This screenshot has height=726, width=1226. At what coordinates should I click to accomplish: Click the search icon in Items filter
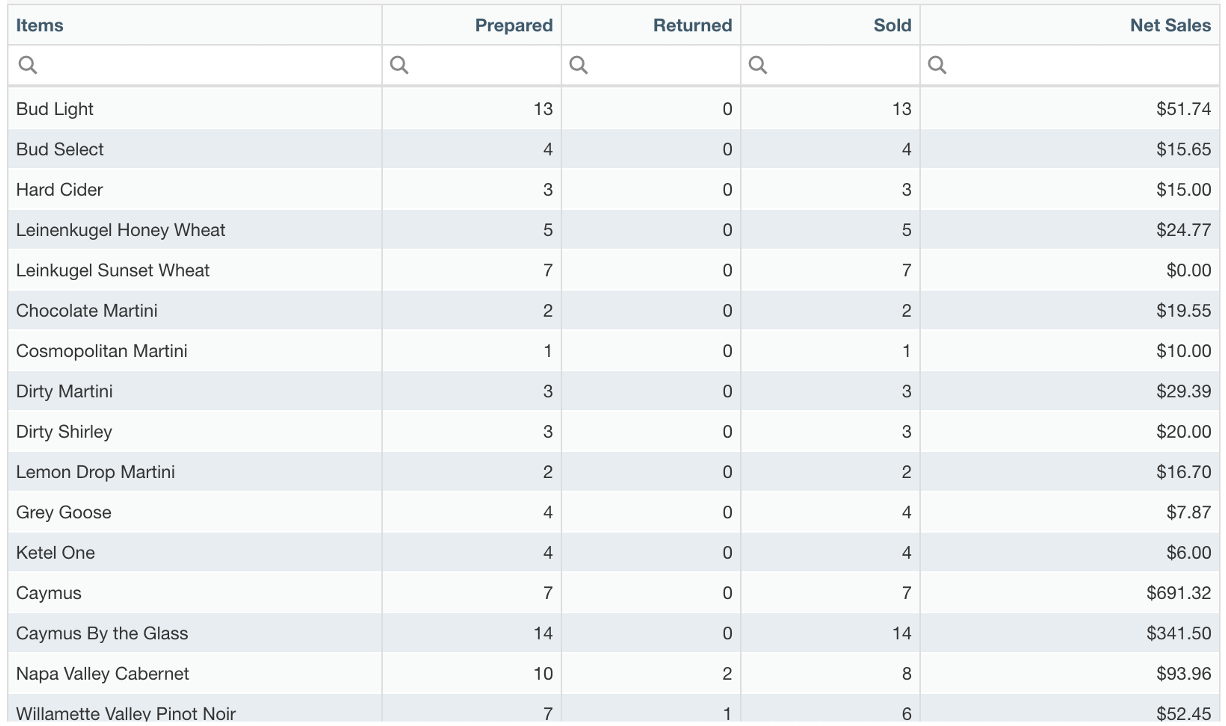tap(28, 66)
